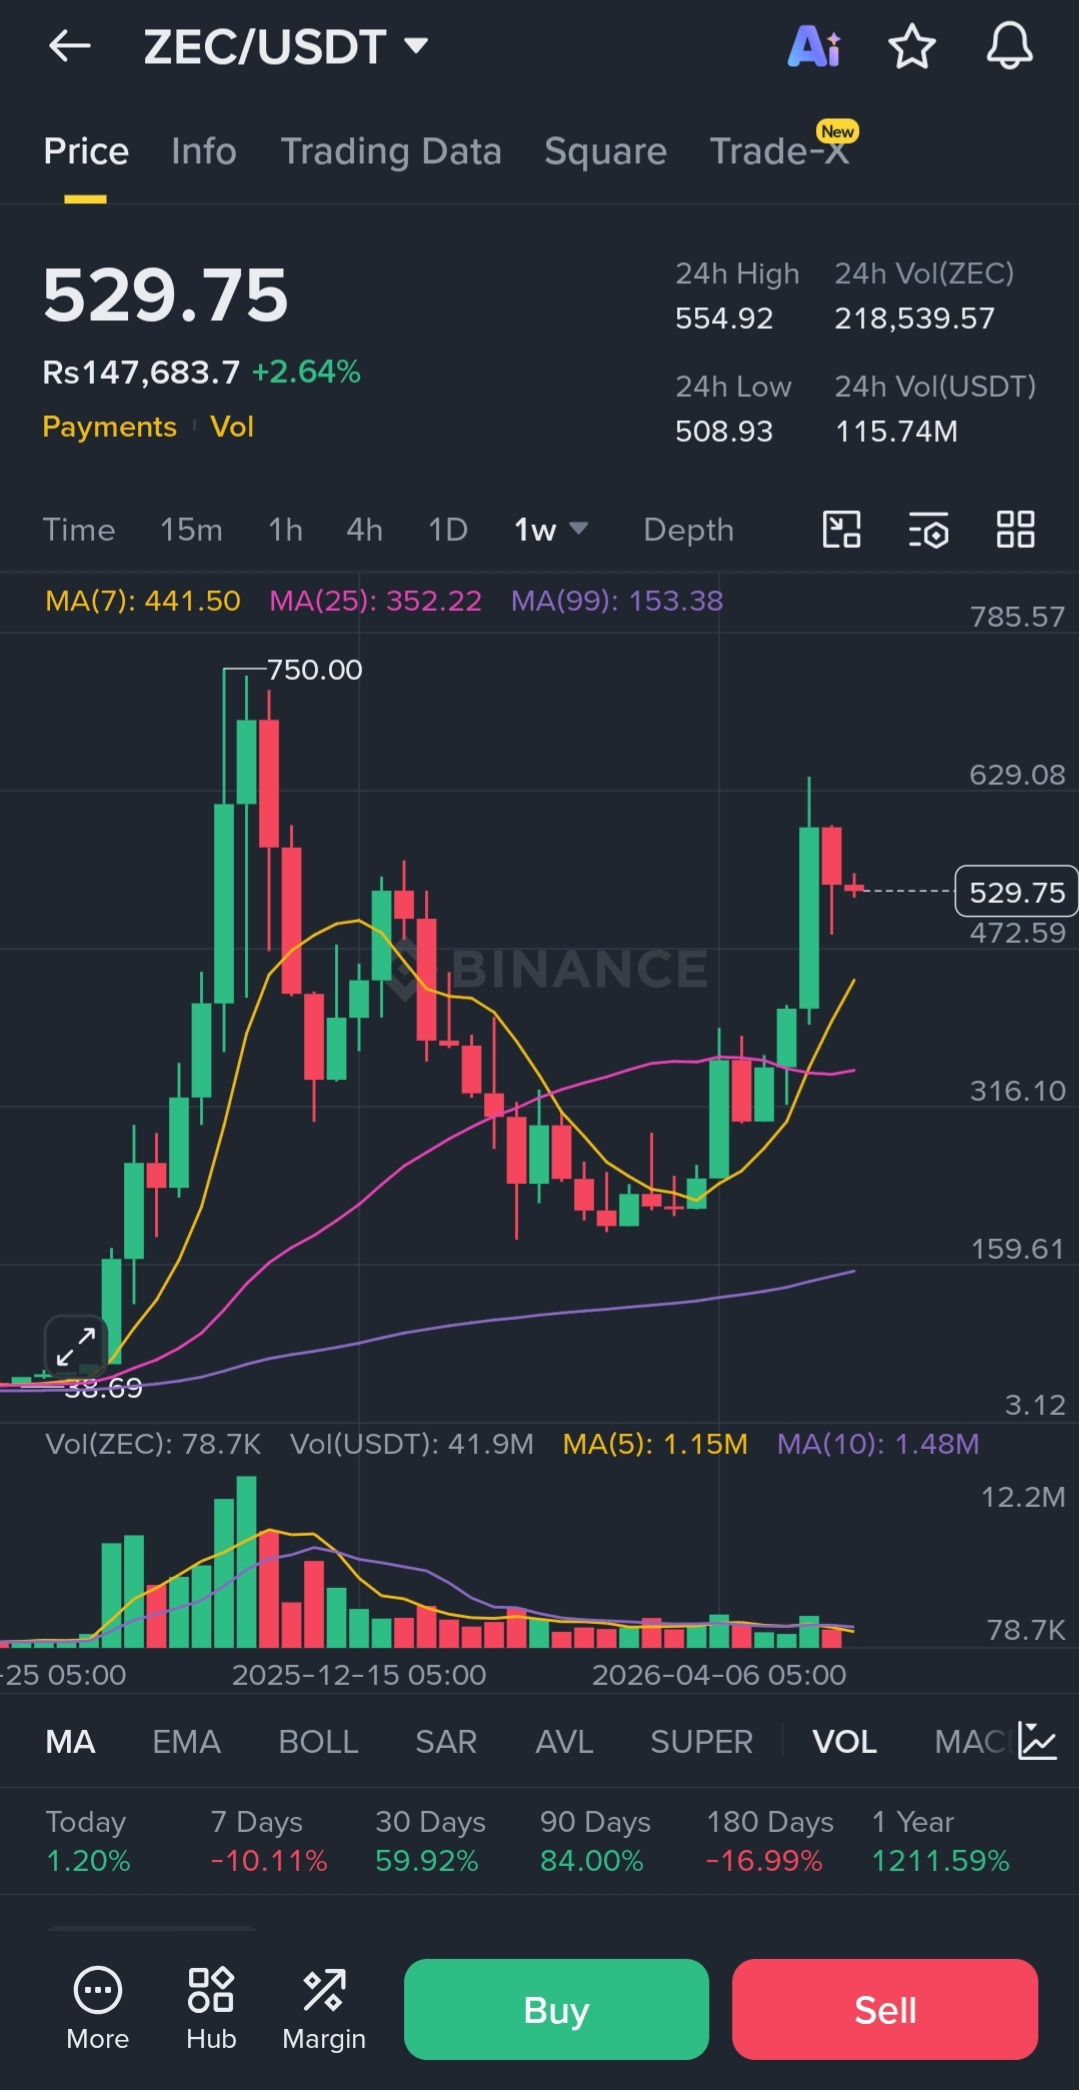The height and width of the screenshot is (2090, 1079).
Task: Tap the back arrow icon
Action: [x=70, y=46]
